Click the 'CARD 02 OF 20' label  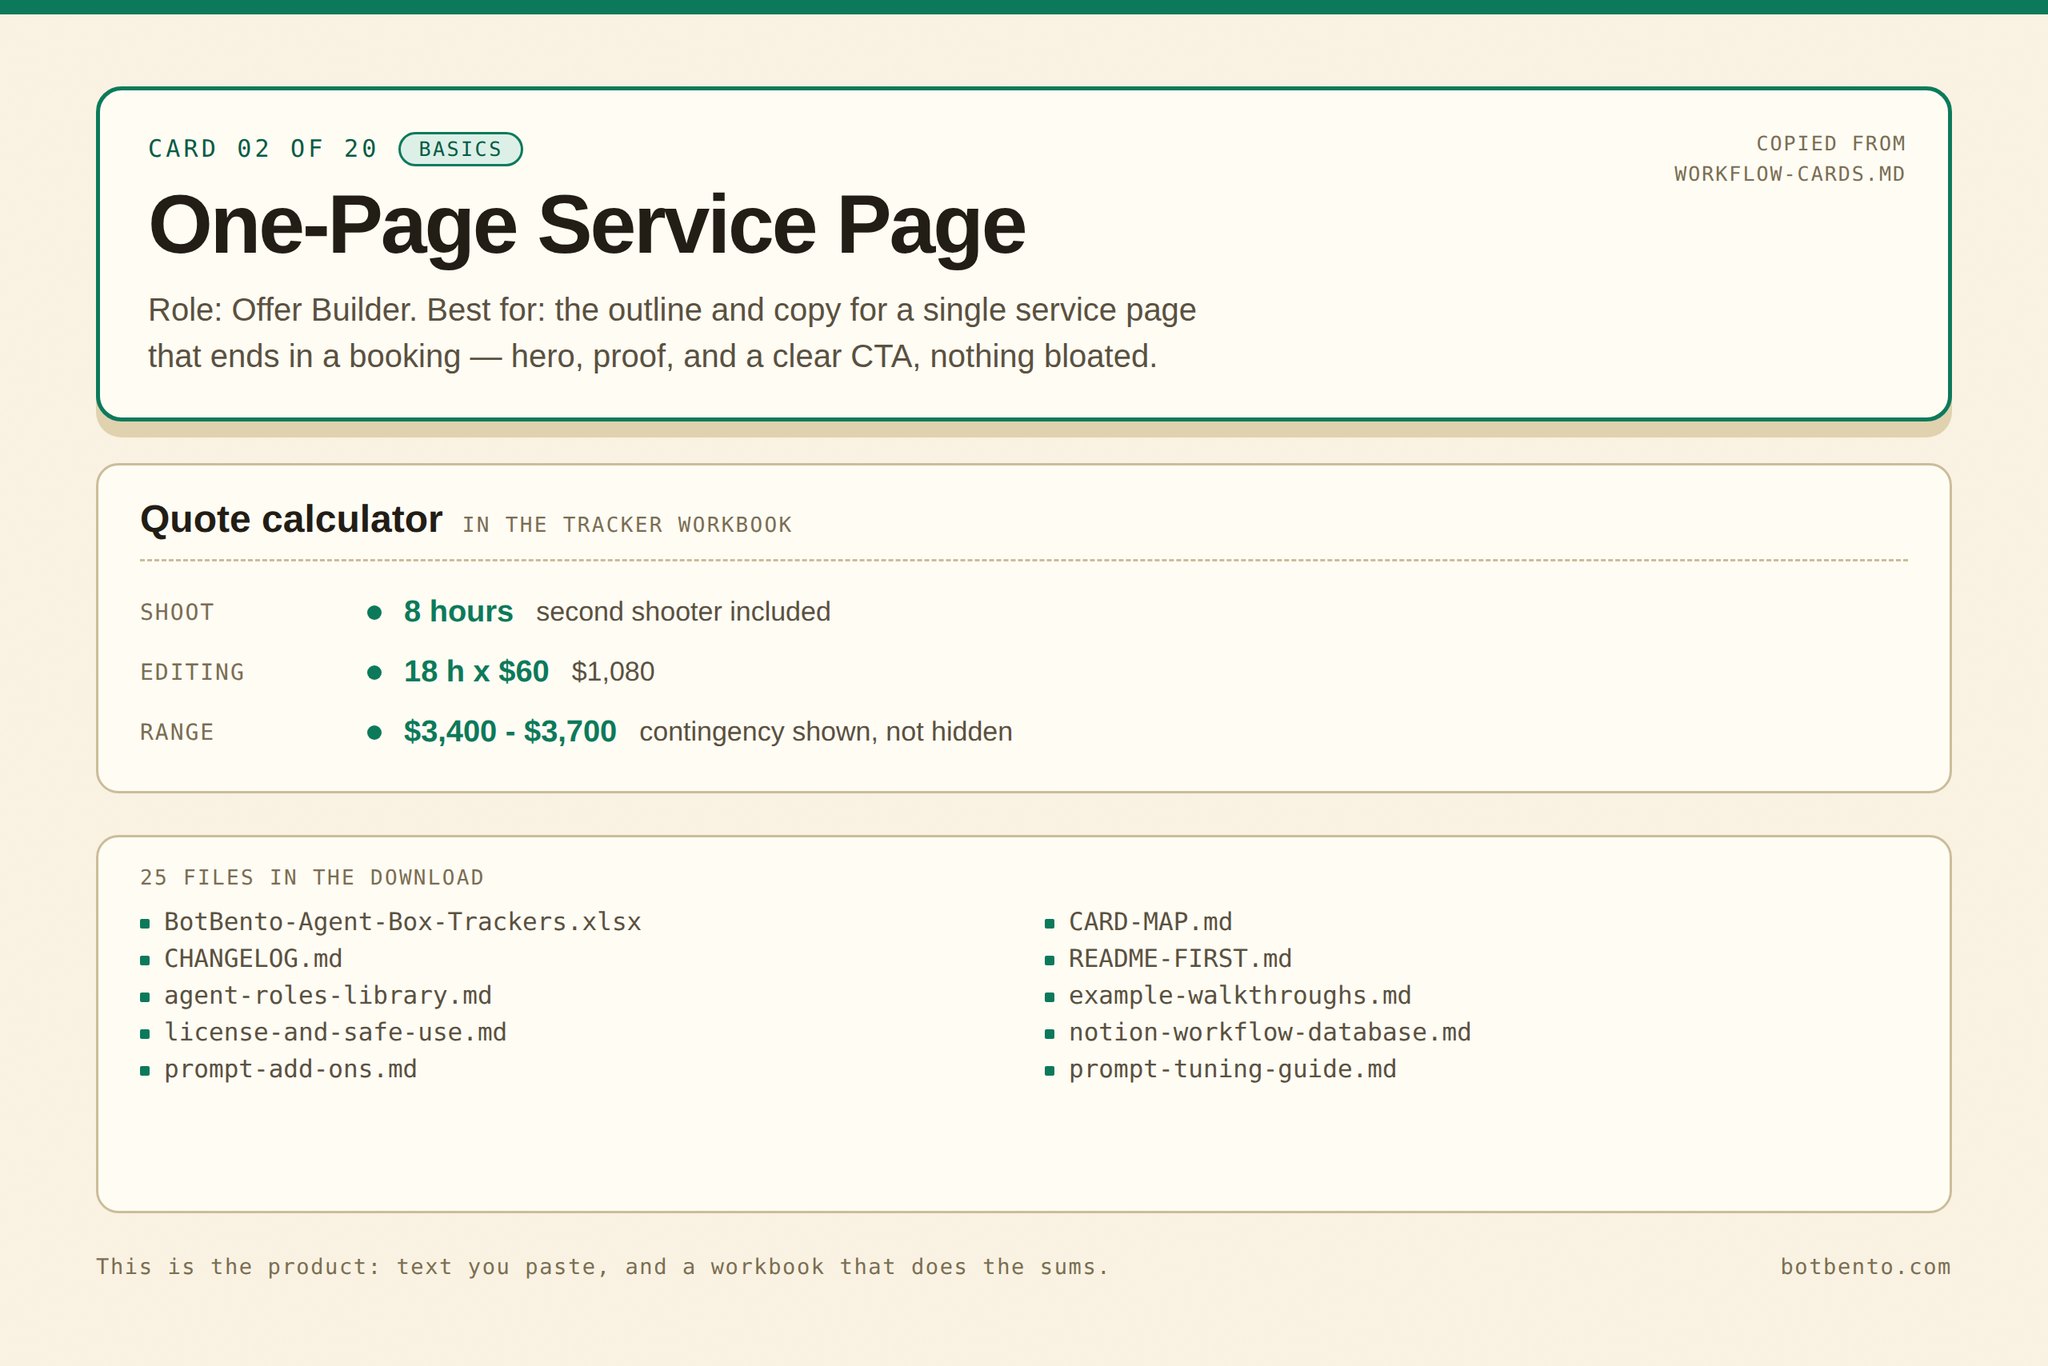point(263,149)
